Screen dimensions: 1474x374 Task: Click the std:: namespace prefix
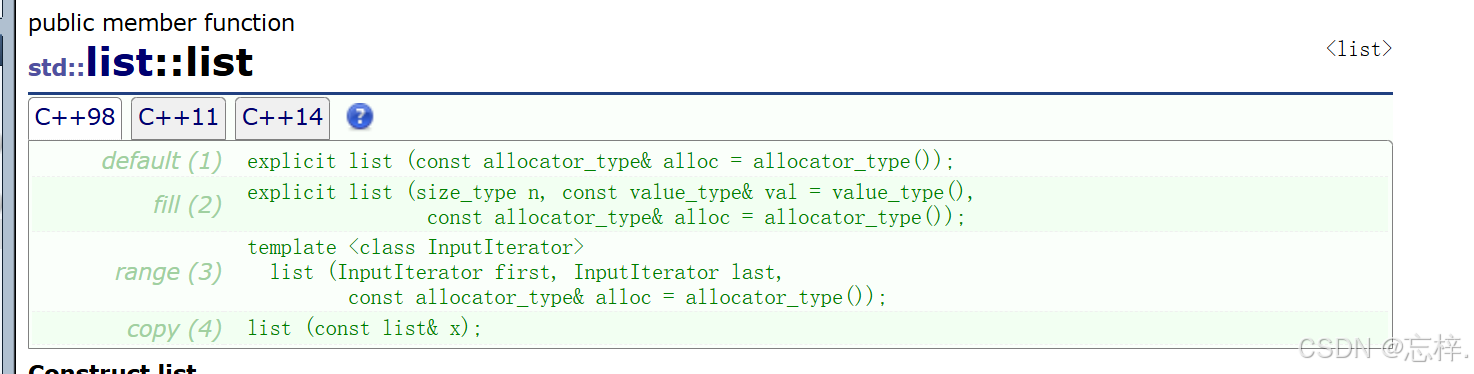56,68
